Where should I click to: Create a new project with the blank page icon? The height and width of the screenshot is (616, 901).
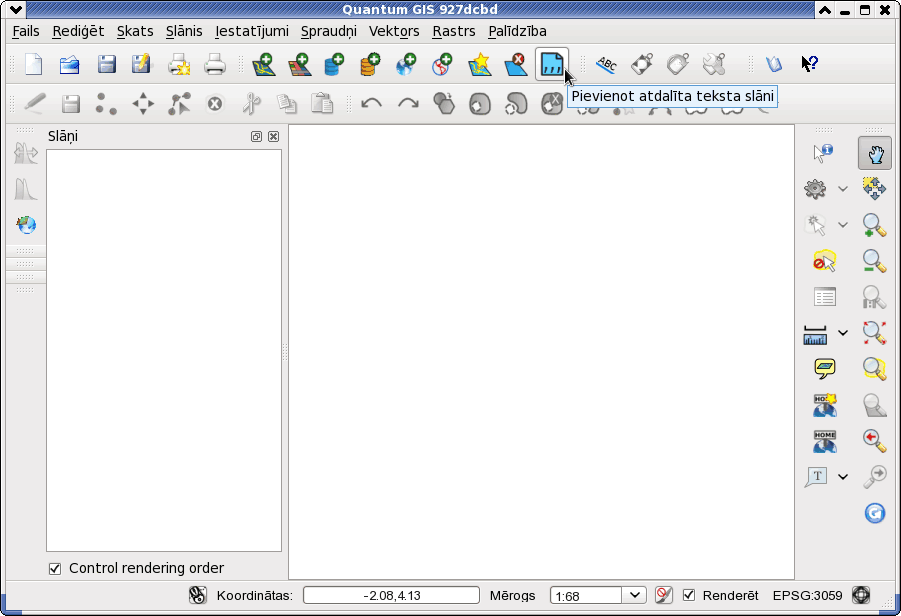pos(34,64)
